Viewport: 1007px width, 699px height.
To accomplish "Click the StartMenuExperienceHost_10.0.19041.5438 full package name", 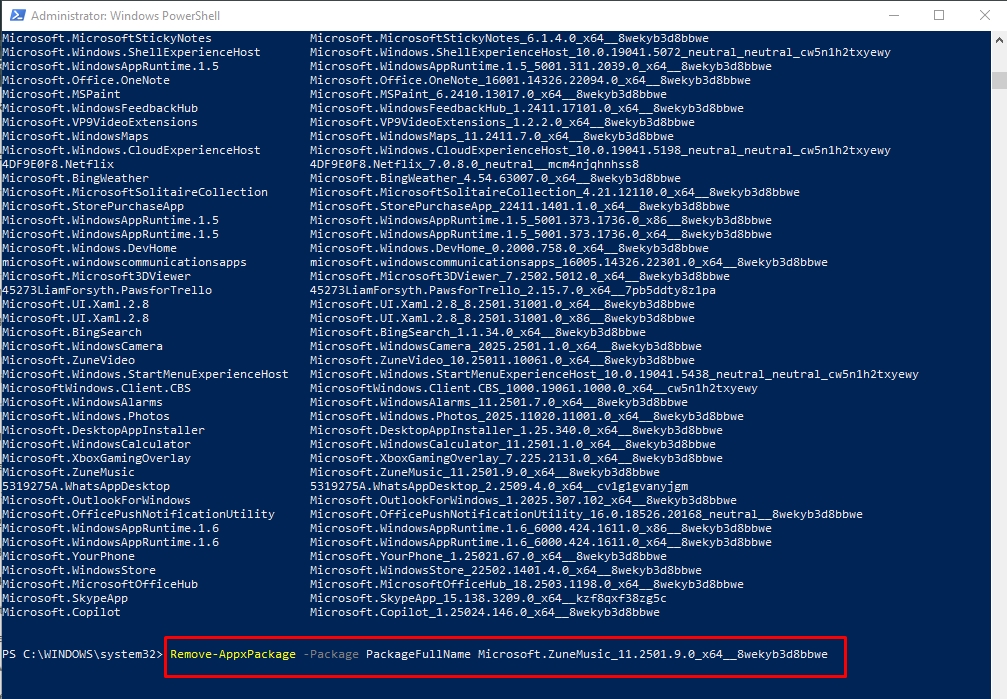I will [x=615, y=374].
